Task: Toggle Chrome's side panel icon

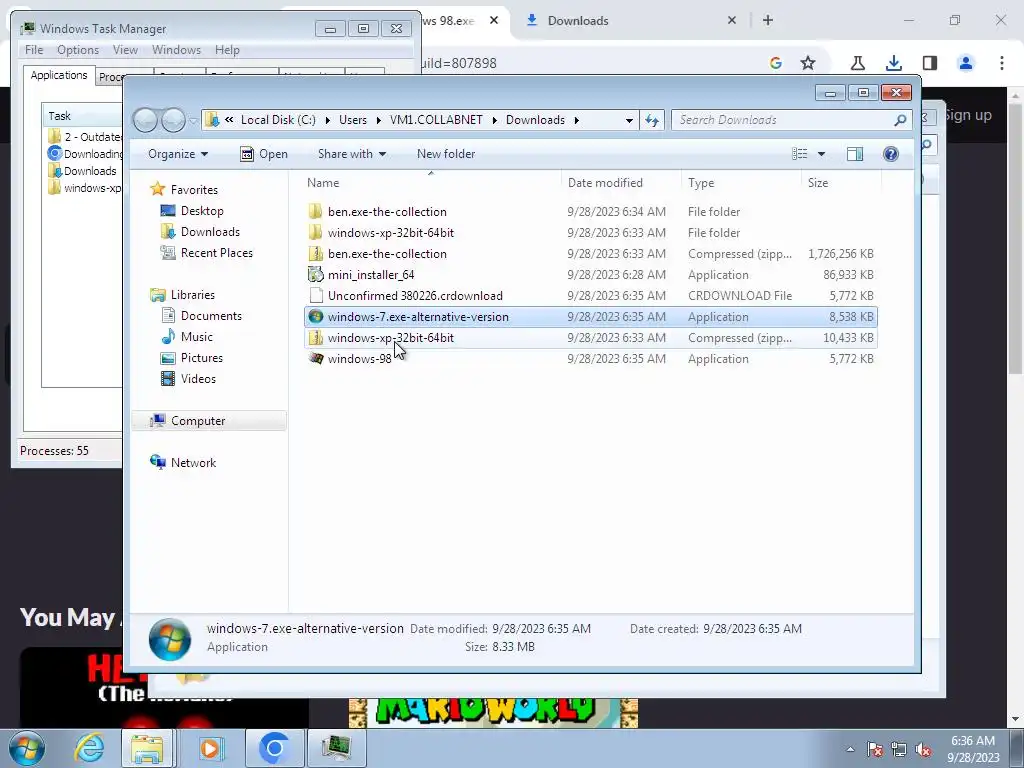Action: point(930,63)
